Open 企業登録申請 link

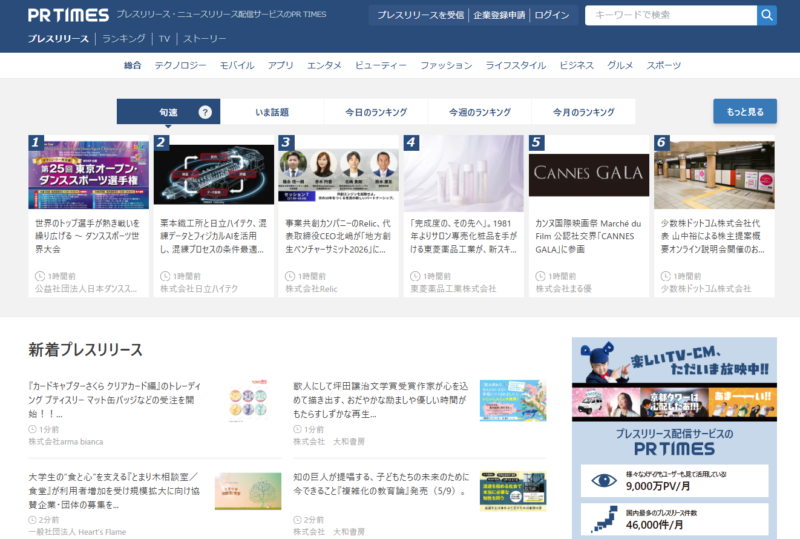499,15
